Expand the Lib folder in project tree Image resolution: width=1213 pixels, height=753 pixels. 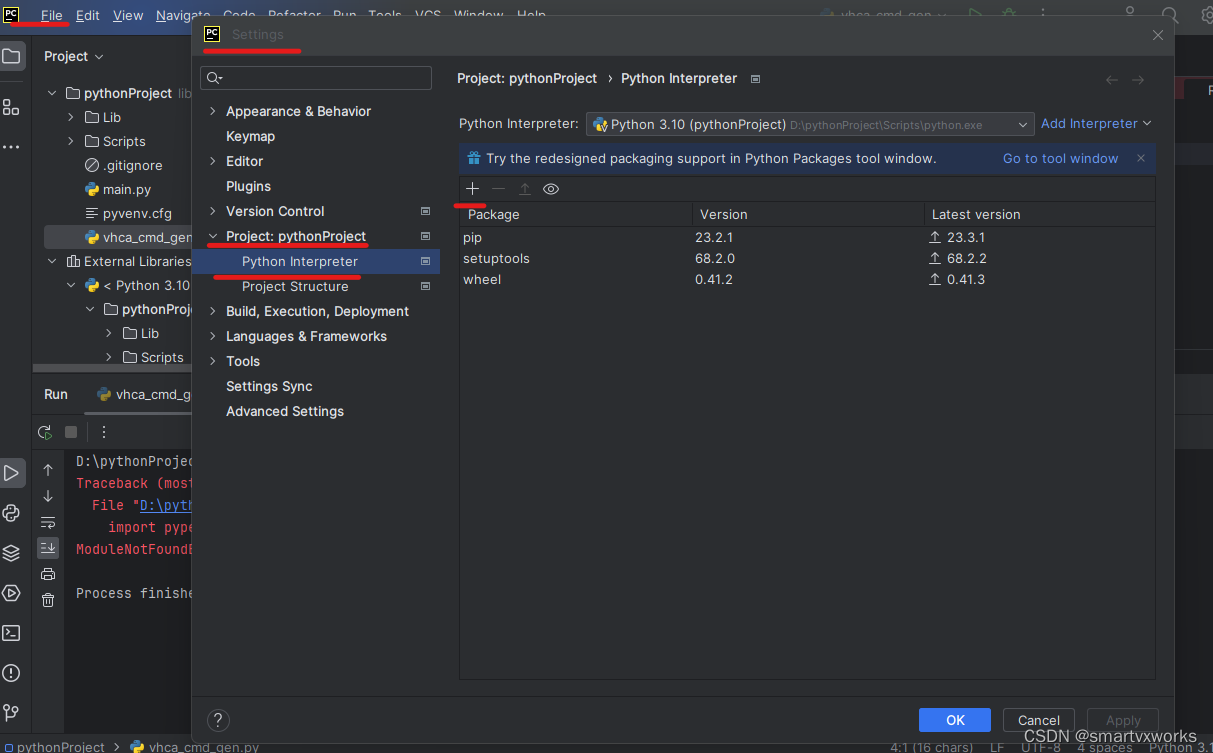tap(71, 117)
